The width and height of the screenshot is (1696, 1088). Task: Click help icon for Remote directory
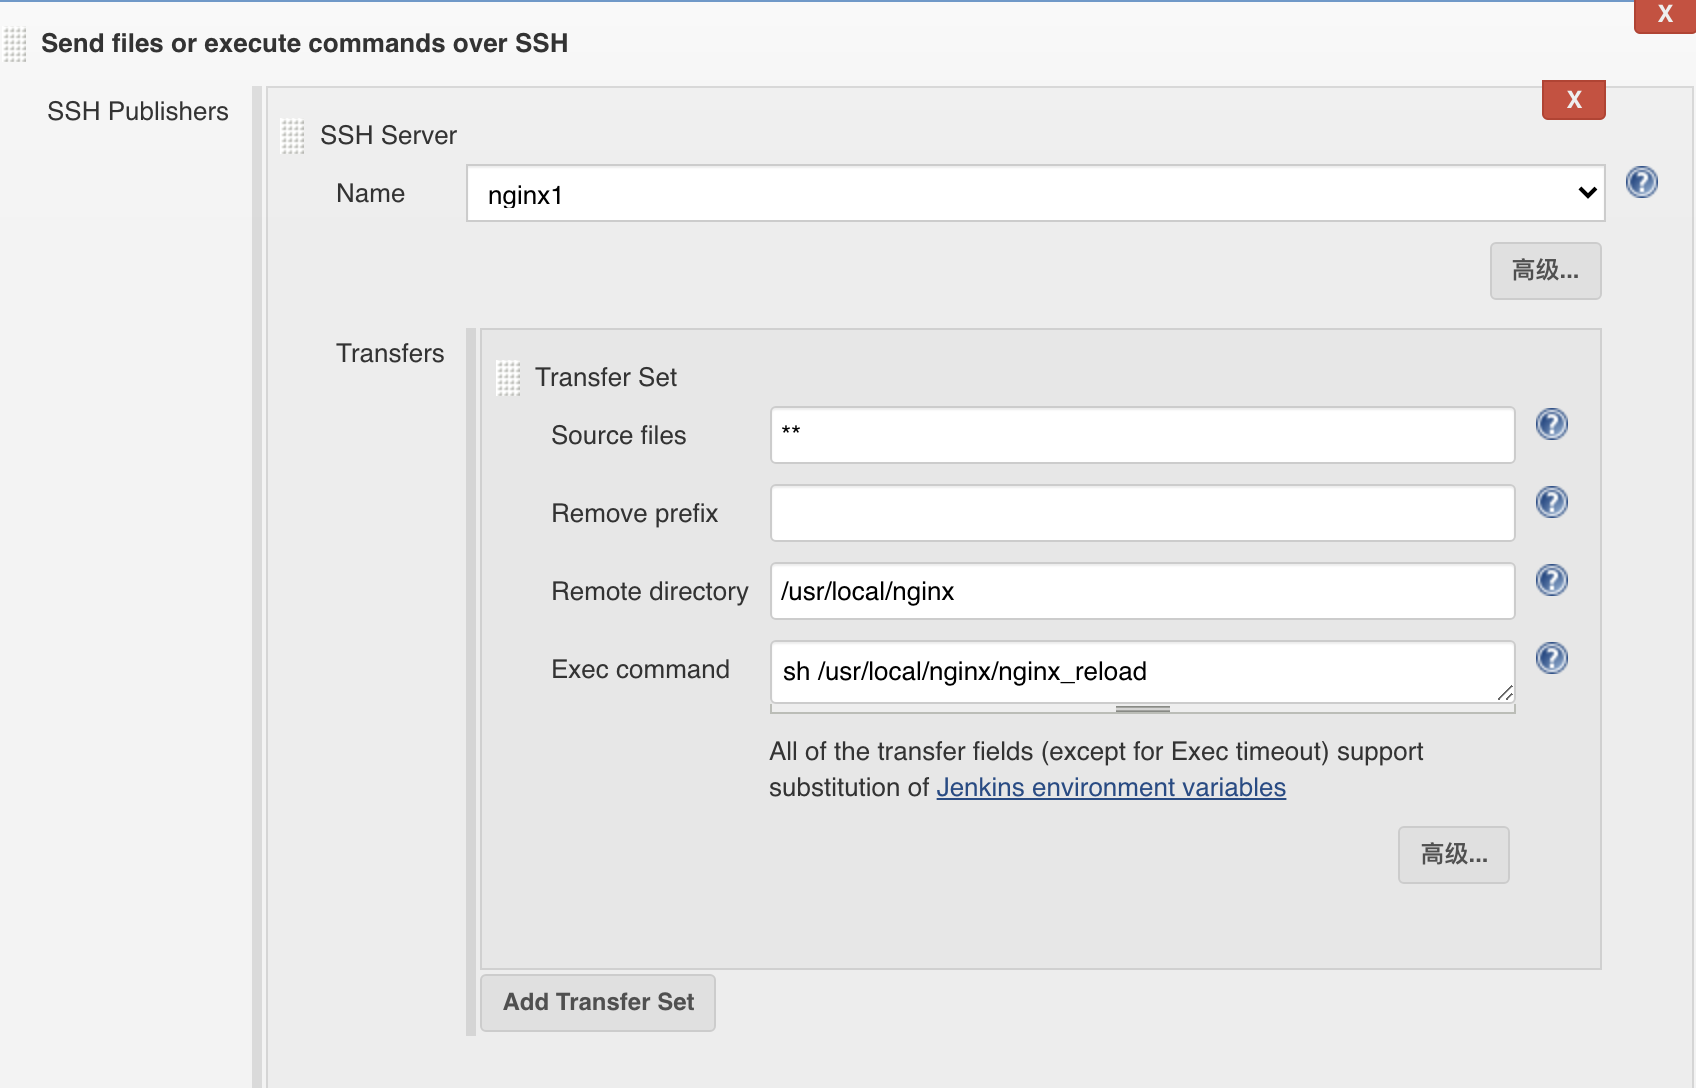(x=1551, y=580)
